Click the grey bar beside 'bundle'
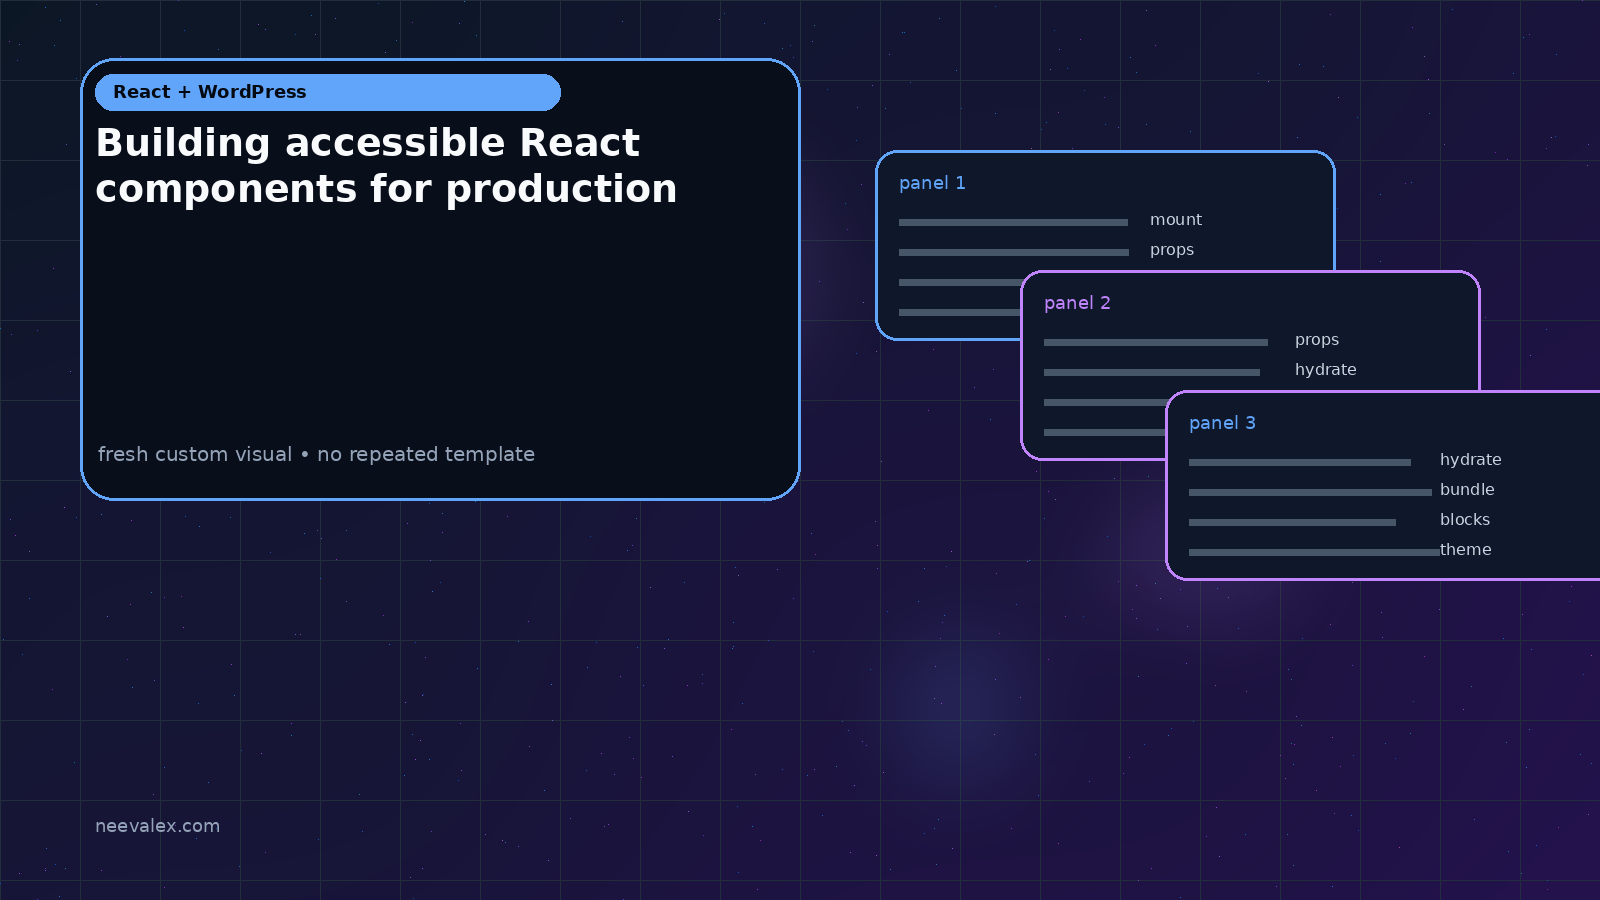The height and width of the screenshot is (900, 1600). point(1310,492)
